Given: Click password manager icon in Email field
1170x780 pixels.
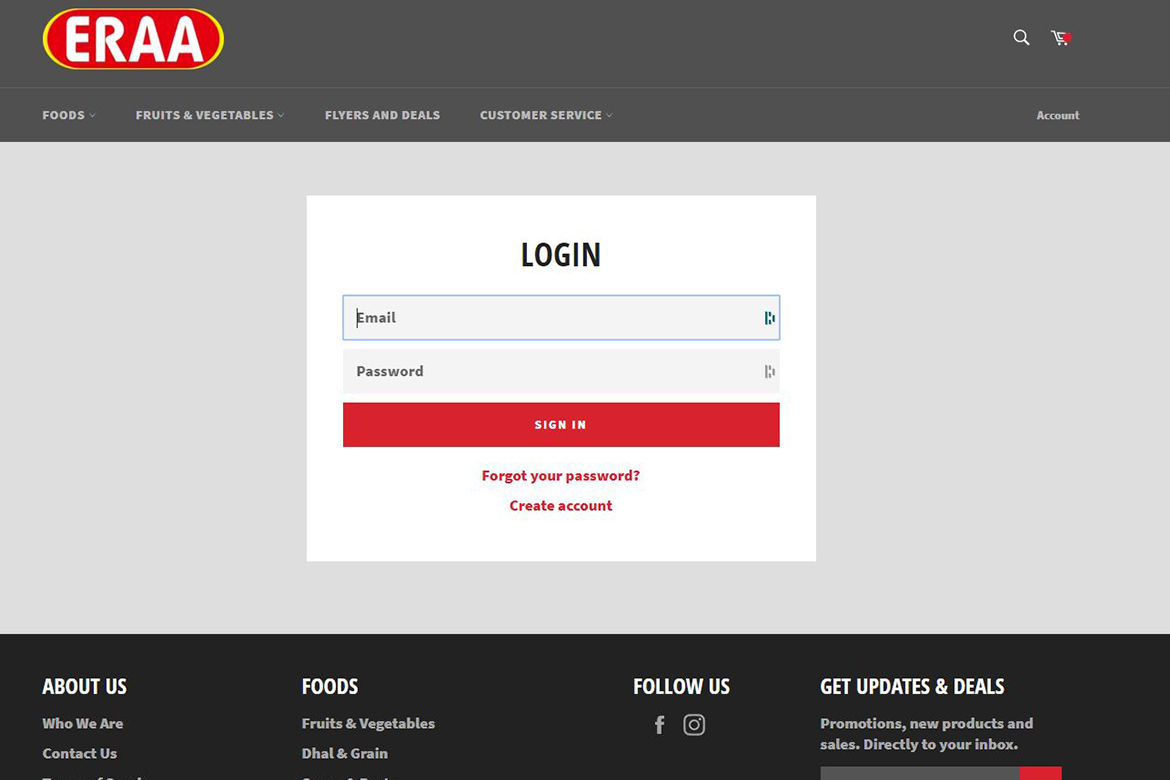Looking at the screenshot, I should (x=769, y=318).
